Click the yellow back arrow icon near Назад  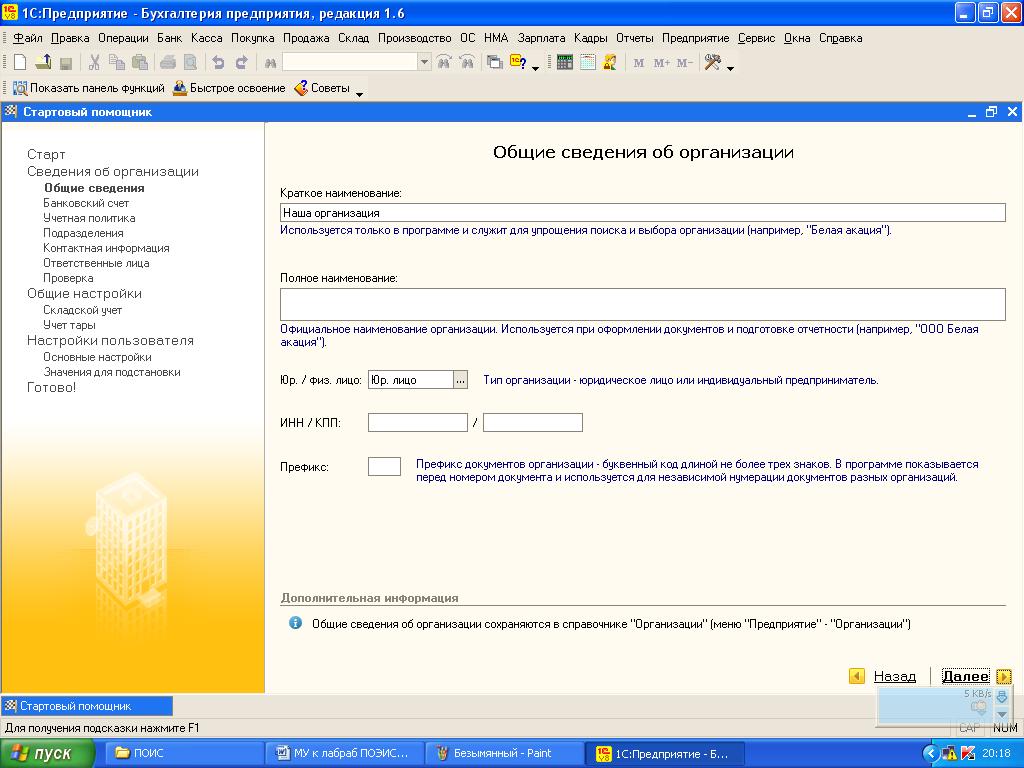(x=857, y=676)
